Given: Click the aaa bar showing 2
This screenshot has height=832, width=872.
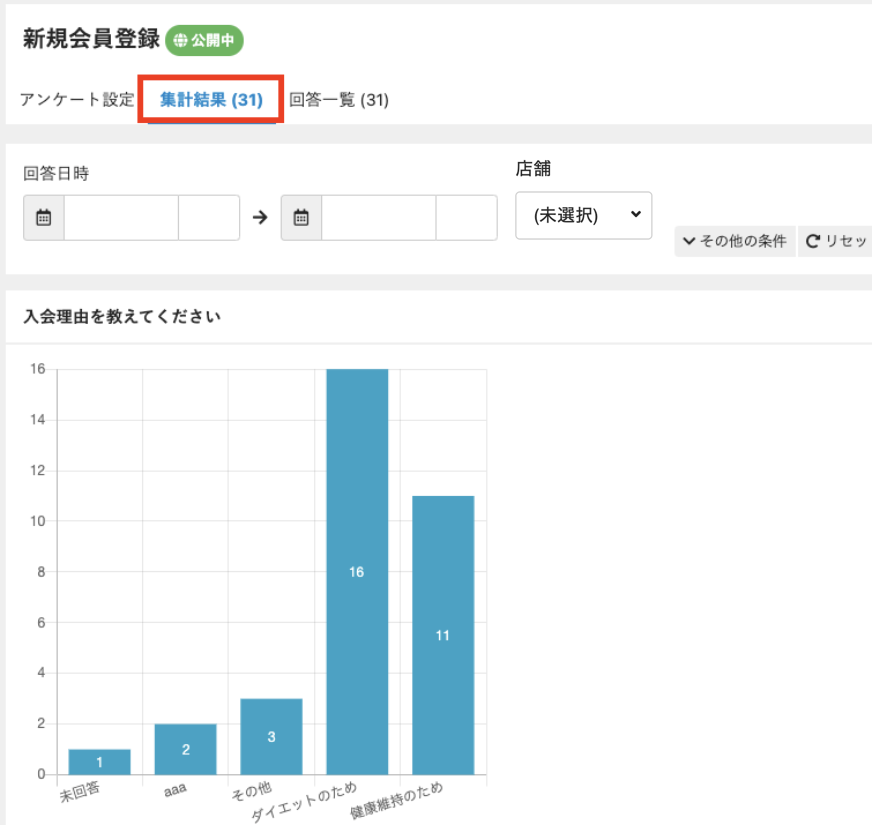Looking at the screenshot, I should coord(185,749).
